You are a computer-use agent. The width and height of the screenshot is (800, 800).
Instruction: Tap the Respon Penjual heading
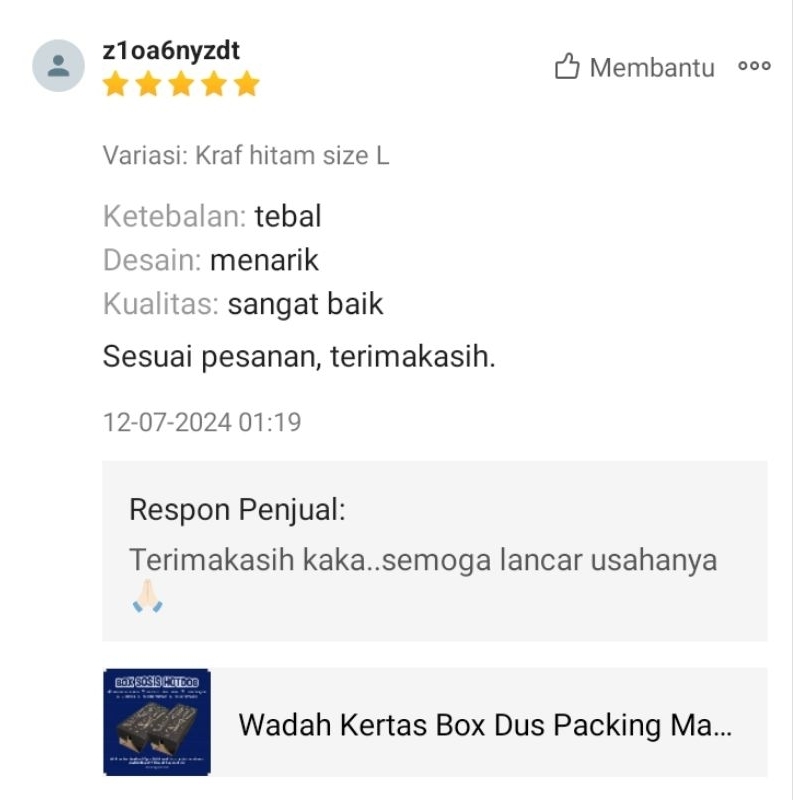point(237,510)
